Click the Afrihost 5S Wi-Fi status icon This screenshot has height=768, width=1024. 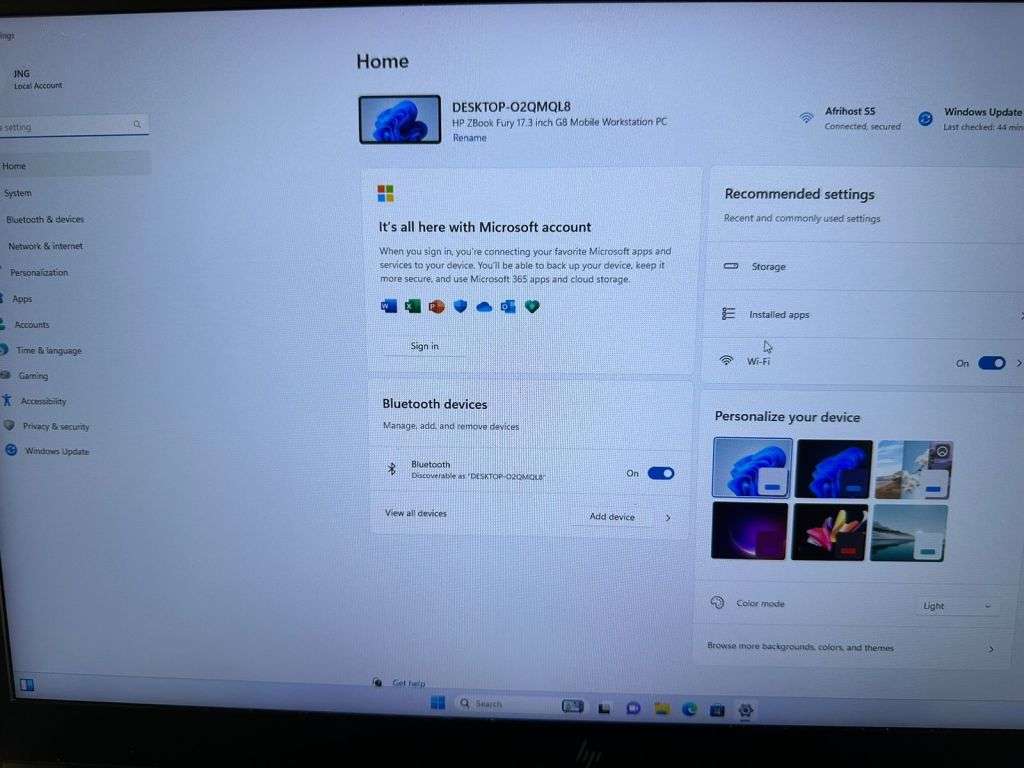(806, 118)
